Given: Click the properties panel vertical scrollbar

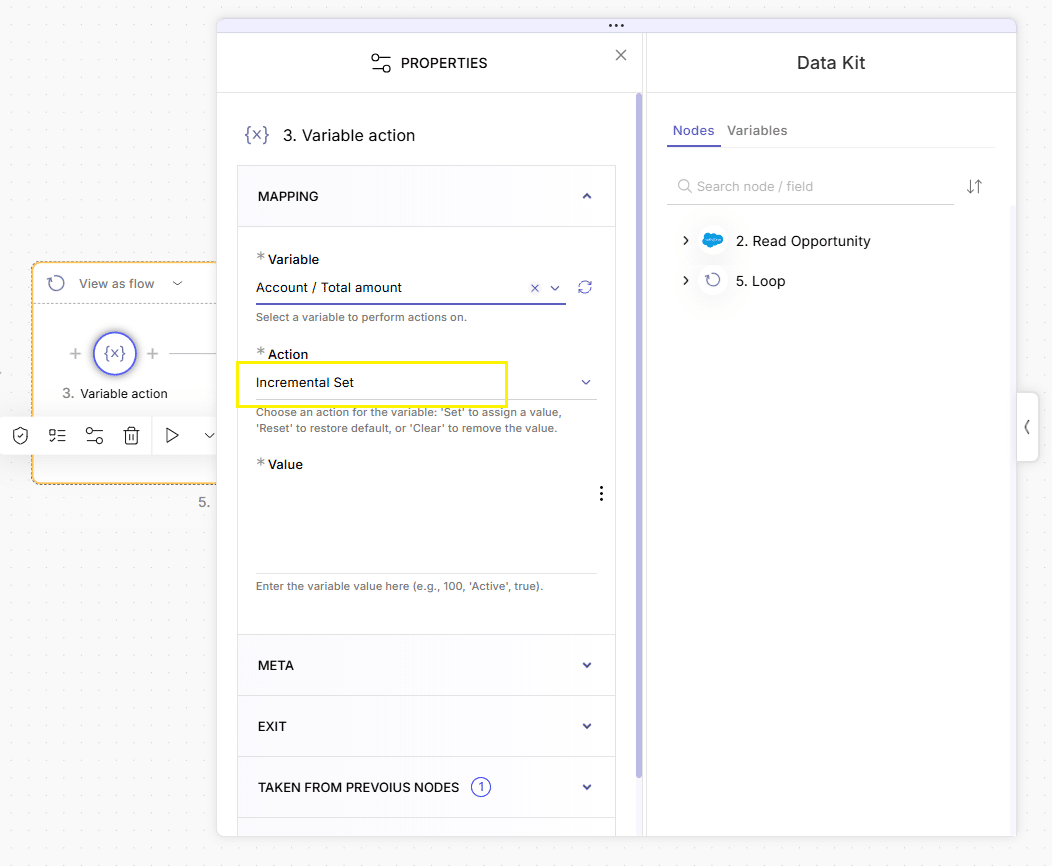Looking at the screenshot, I should (x=639, y=436).
